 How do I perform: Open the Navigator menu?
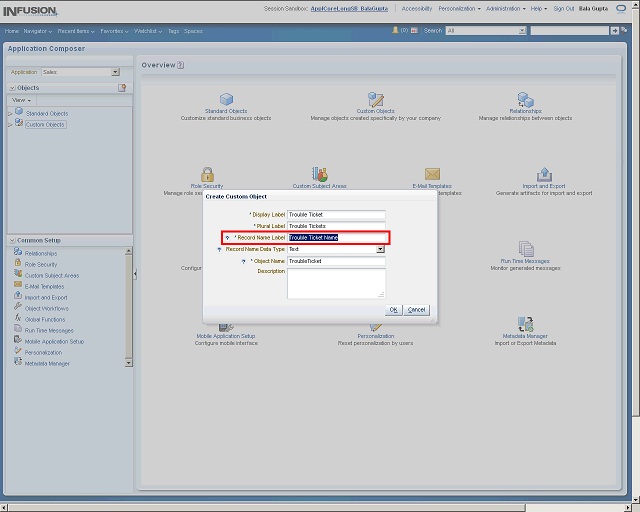39,31
